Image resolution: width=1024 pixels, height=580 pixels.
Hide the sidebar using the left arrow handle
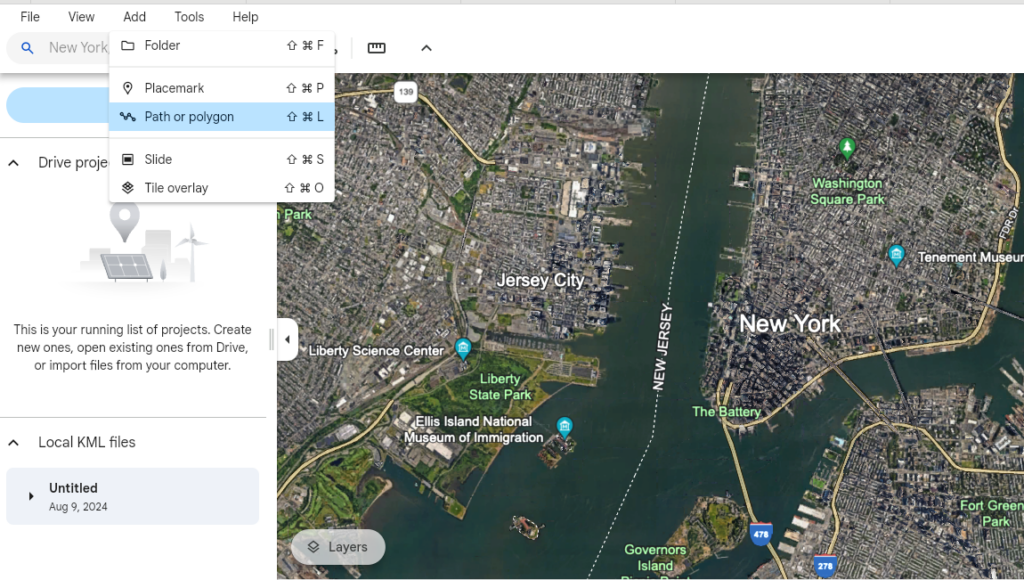pos(287,340)
